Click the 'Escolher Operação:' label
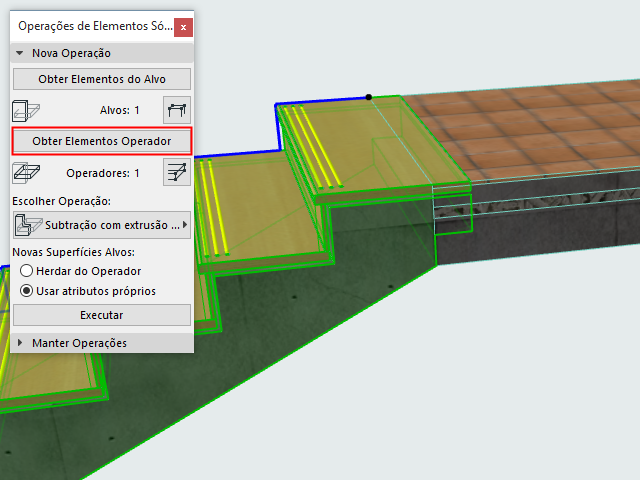Screen dimensions: 640x480 [x=61, y=201]
